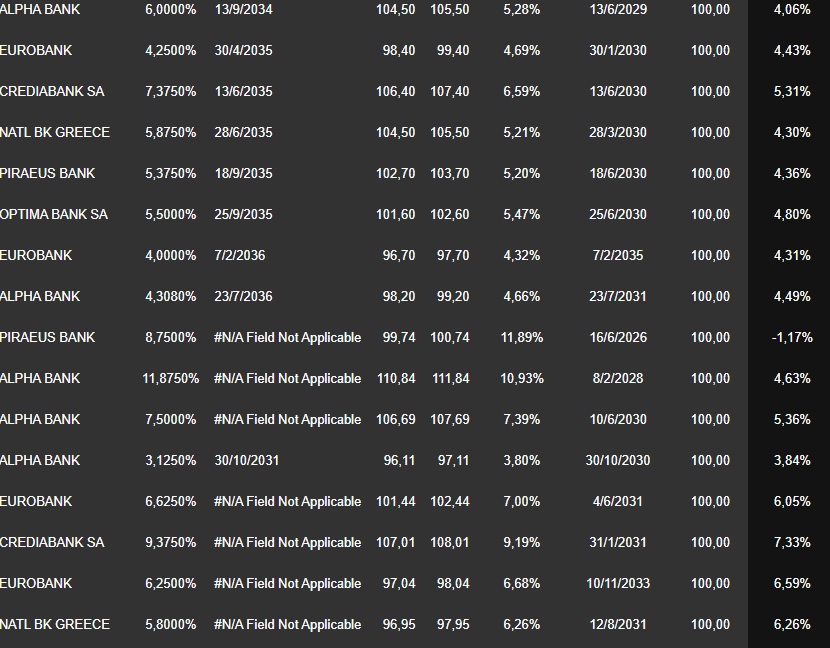This screenshot has height=648, width=830.
Task: Click the 30/1/2030 call date
Action: (x=618, y=50)
